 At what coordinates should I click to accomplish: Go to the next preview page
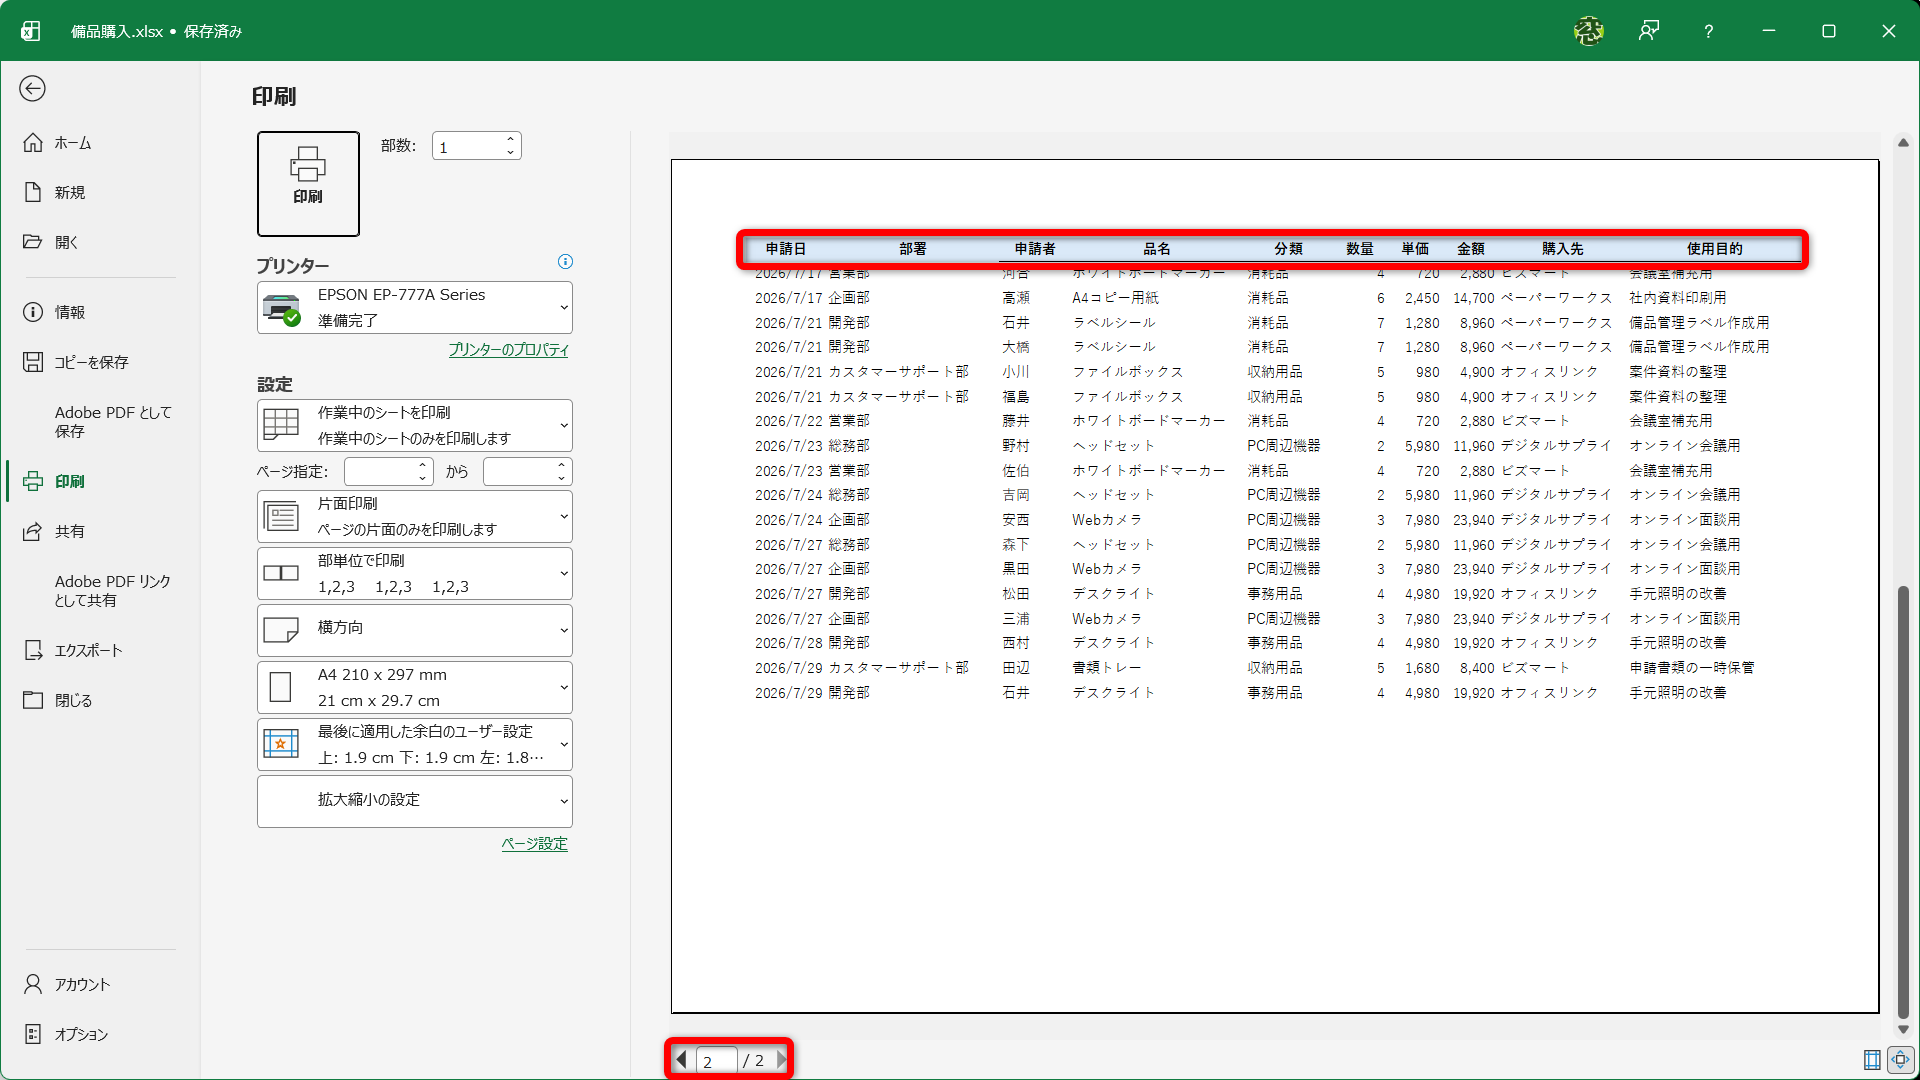click(781, 1059)
